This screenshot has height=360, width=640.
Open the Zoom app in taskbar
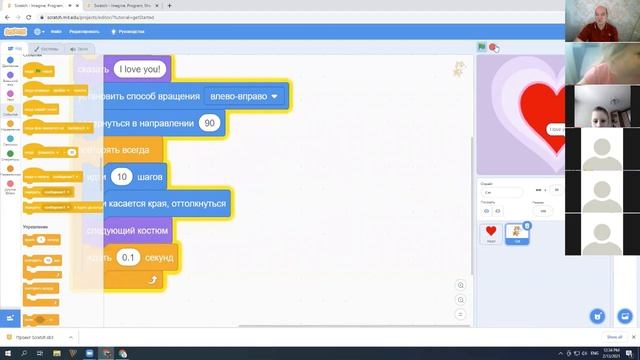coord(89,353)
